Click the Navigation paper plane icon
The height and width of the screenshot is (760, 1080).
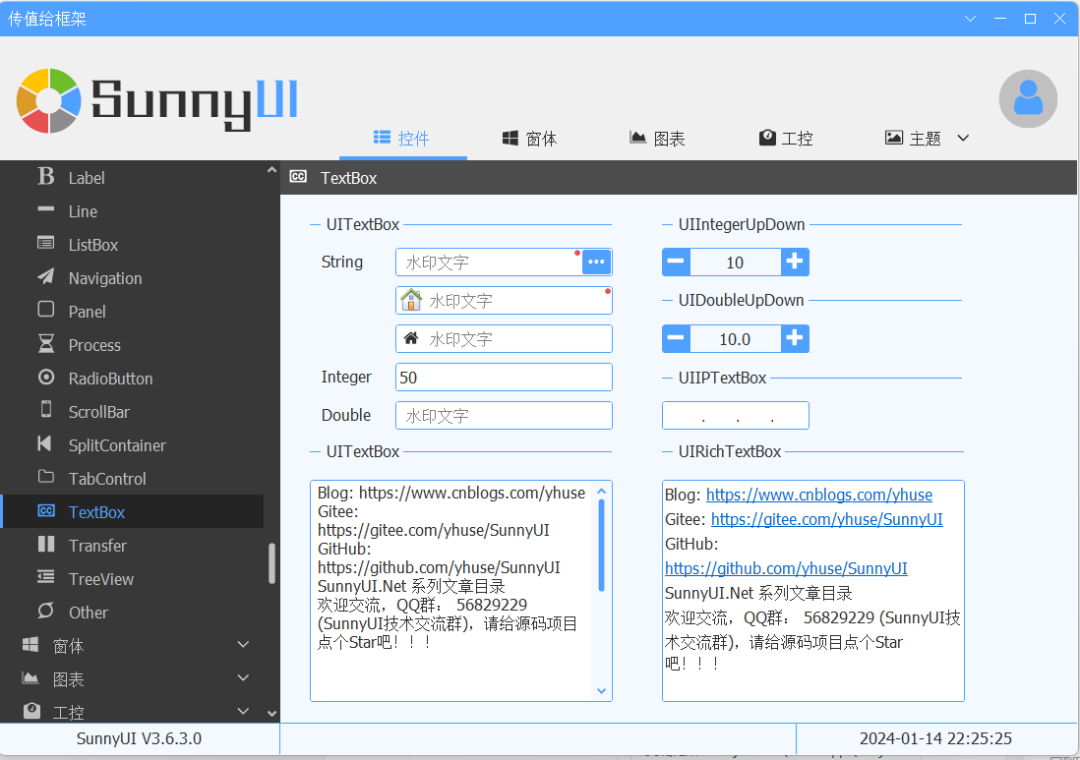tap(46, 277)
